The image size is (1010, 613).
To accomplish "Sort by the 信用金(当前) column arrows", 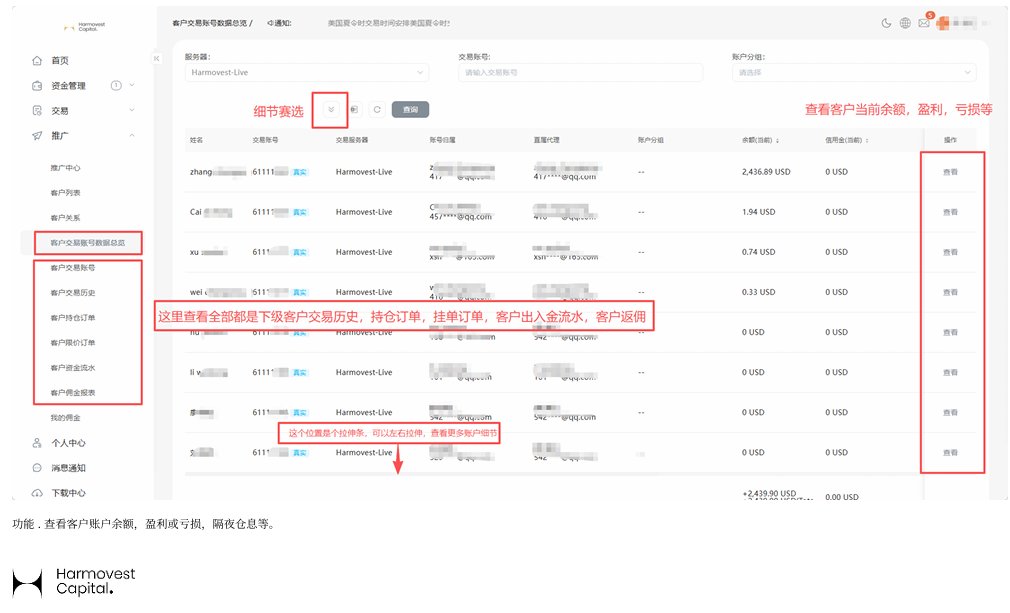I will [866, 140].
